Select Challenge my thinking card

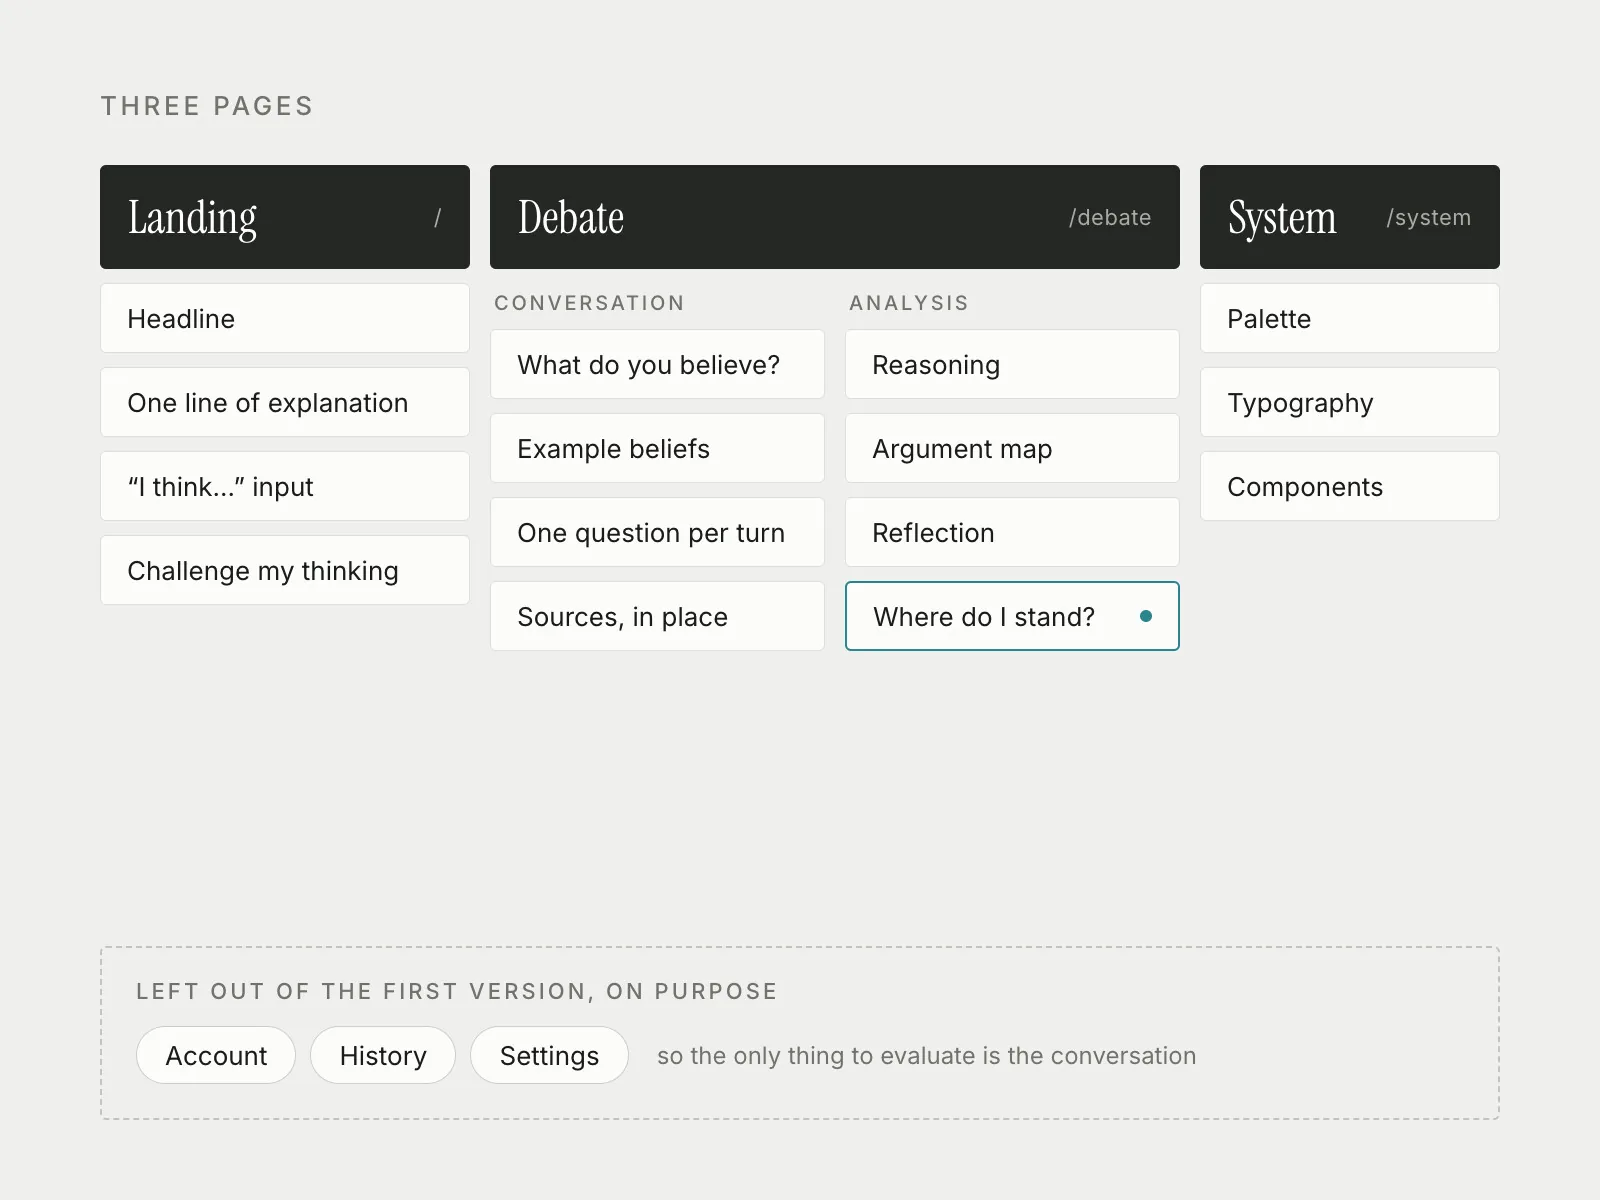(285, 570)
